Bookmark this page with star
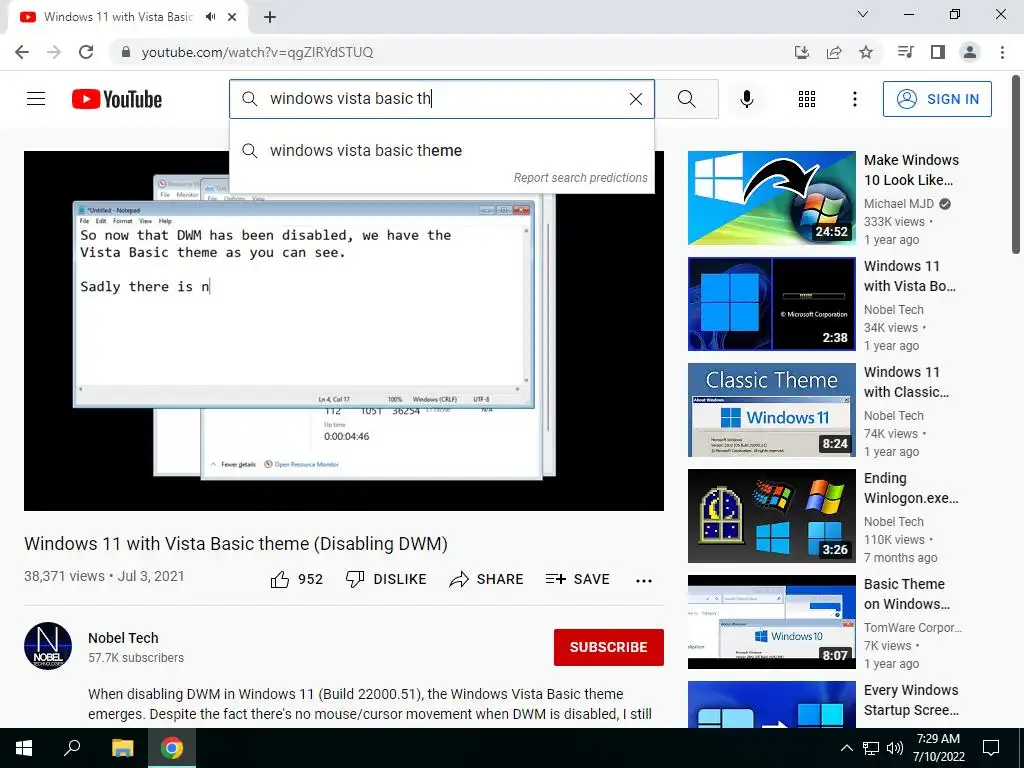Screen dimensions: 1024x768 (x=866, y=52)
